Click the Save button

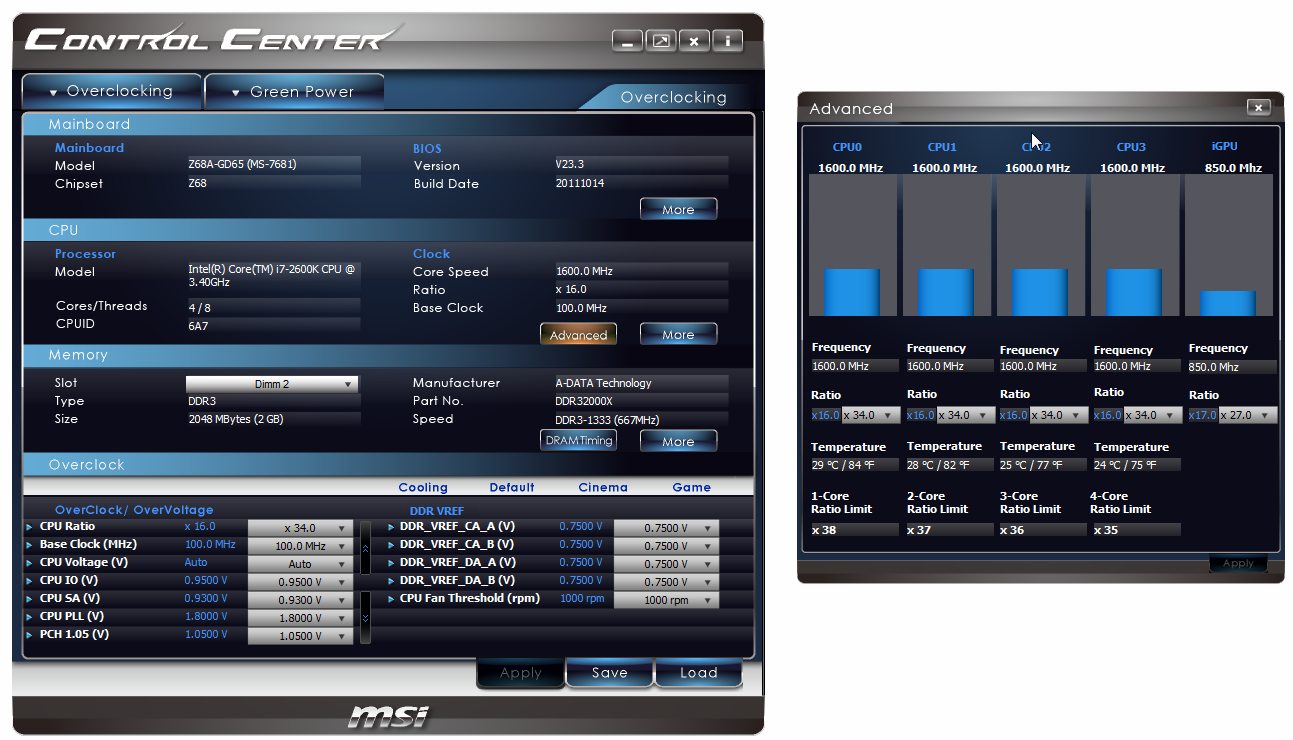[609, 673]
